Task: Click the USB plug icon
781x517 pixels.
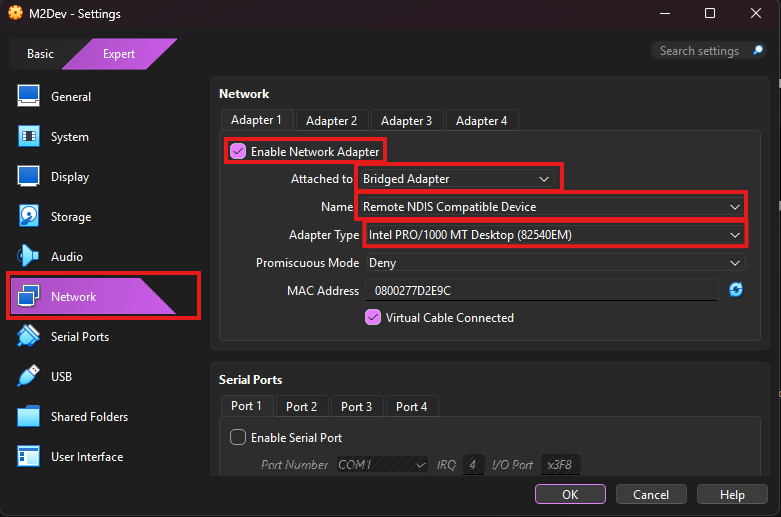Action: click(29, 377)
